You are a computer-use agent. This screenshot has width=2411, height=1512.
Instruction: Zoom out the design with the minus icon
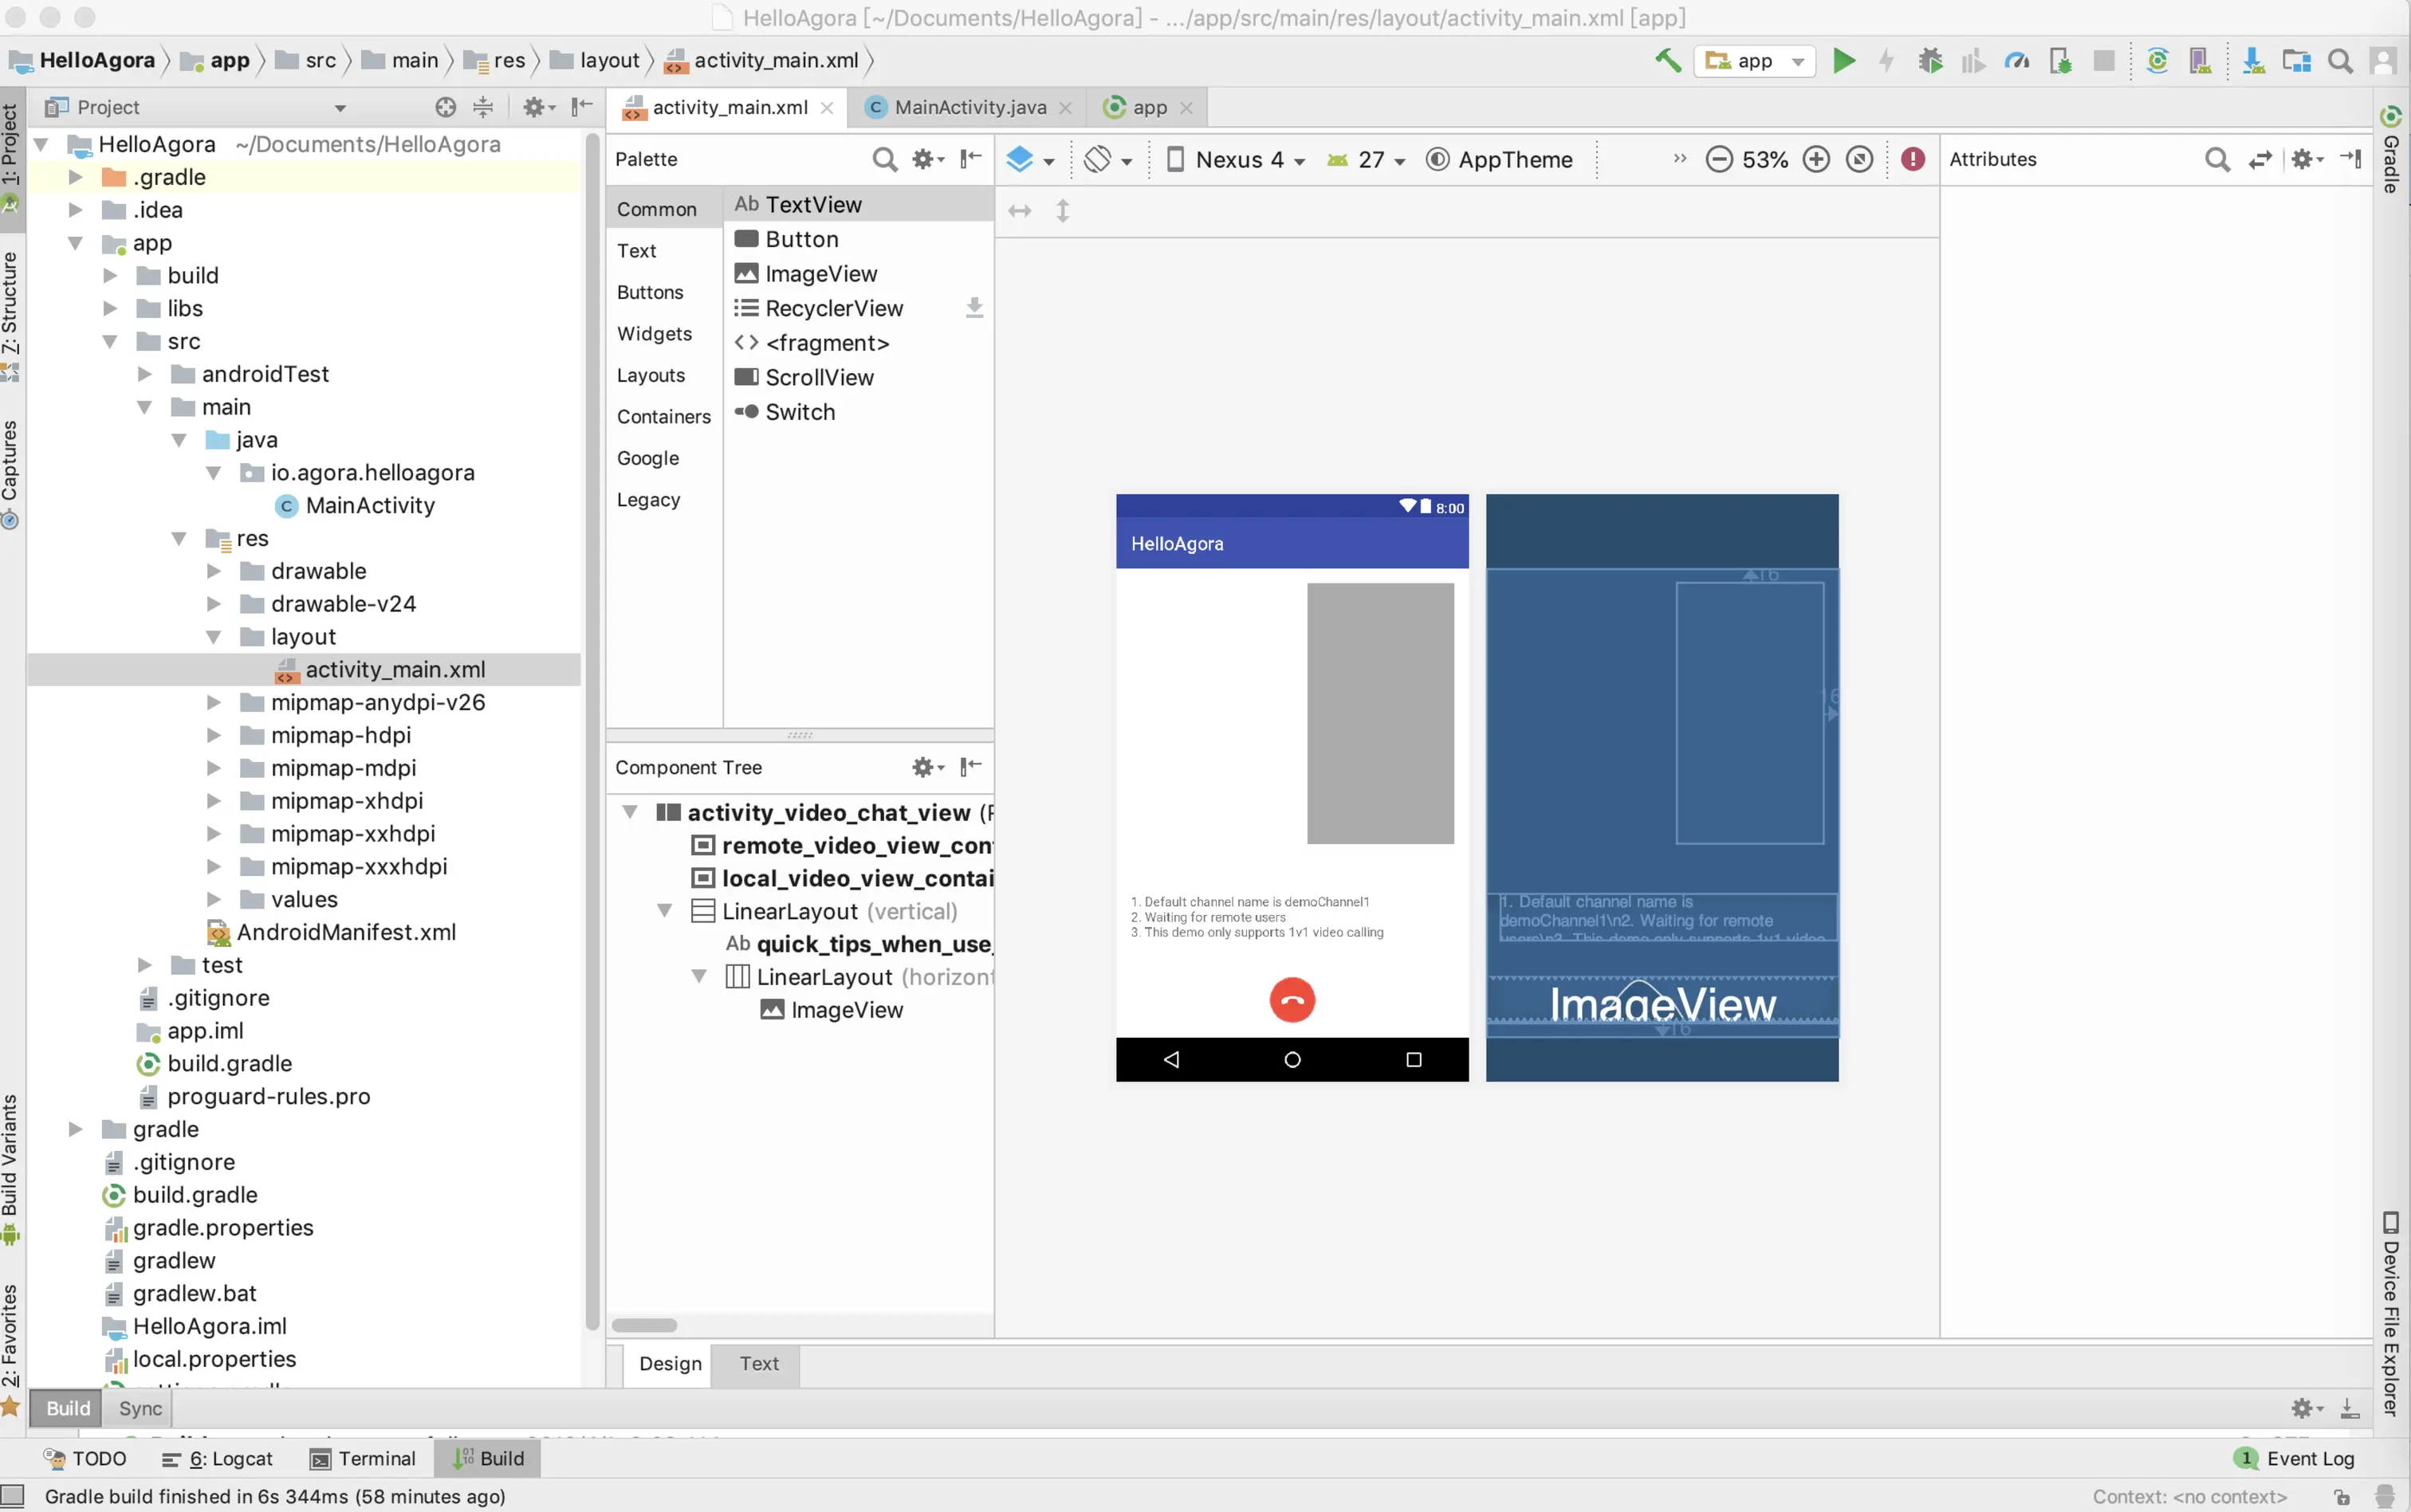point(1719,159)
